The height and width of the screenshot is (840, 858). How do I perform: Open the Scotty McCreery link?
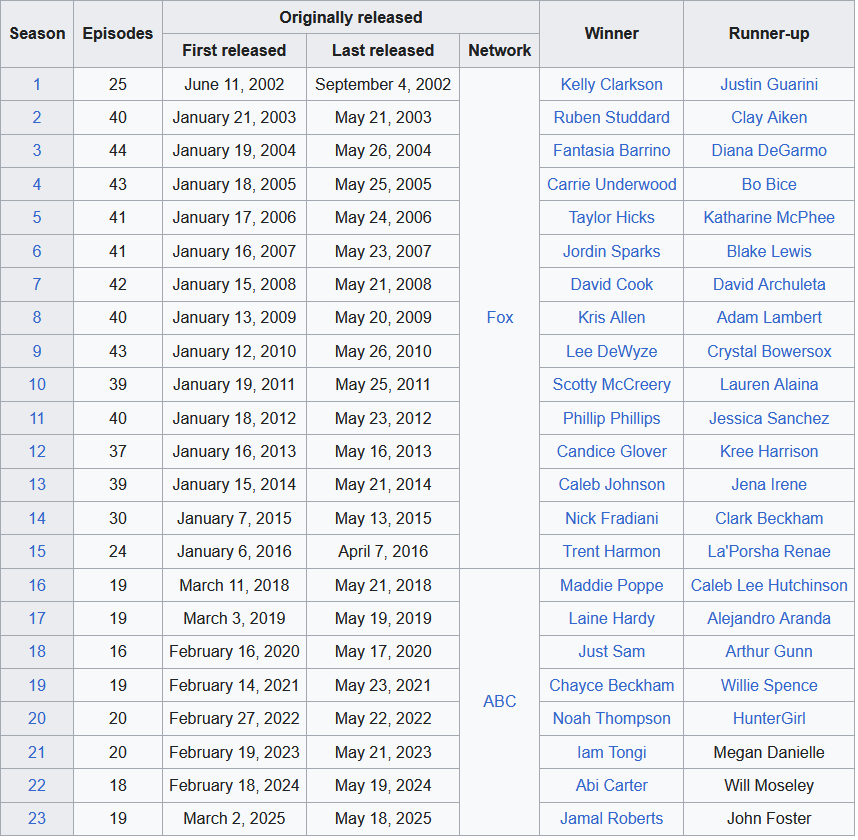pos(611,384)
